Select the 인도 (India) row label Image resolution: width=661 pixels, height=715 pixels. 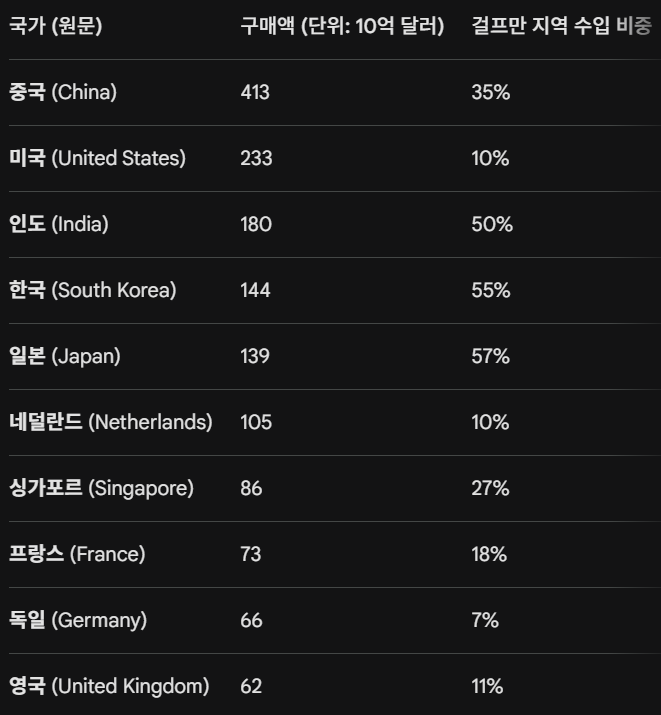(x=58, y=224)
